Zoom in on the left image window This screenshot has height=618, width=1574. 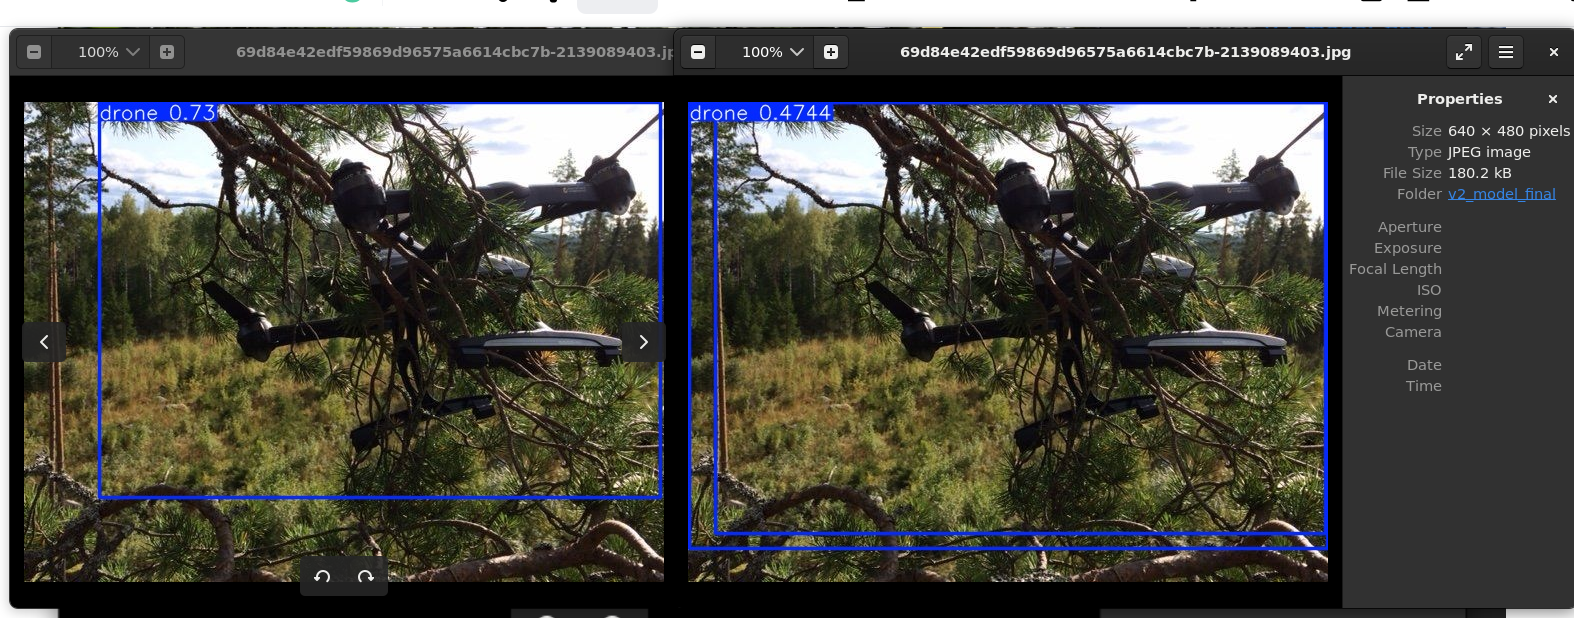click(x=167, y=52)
